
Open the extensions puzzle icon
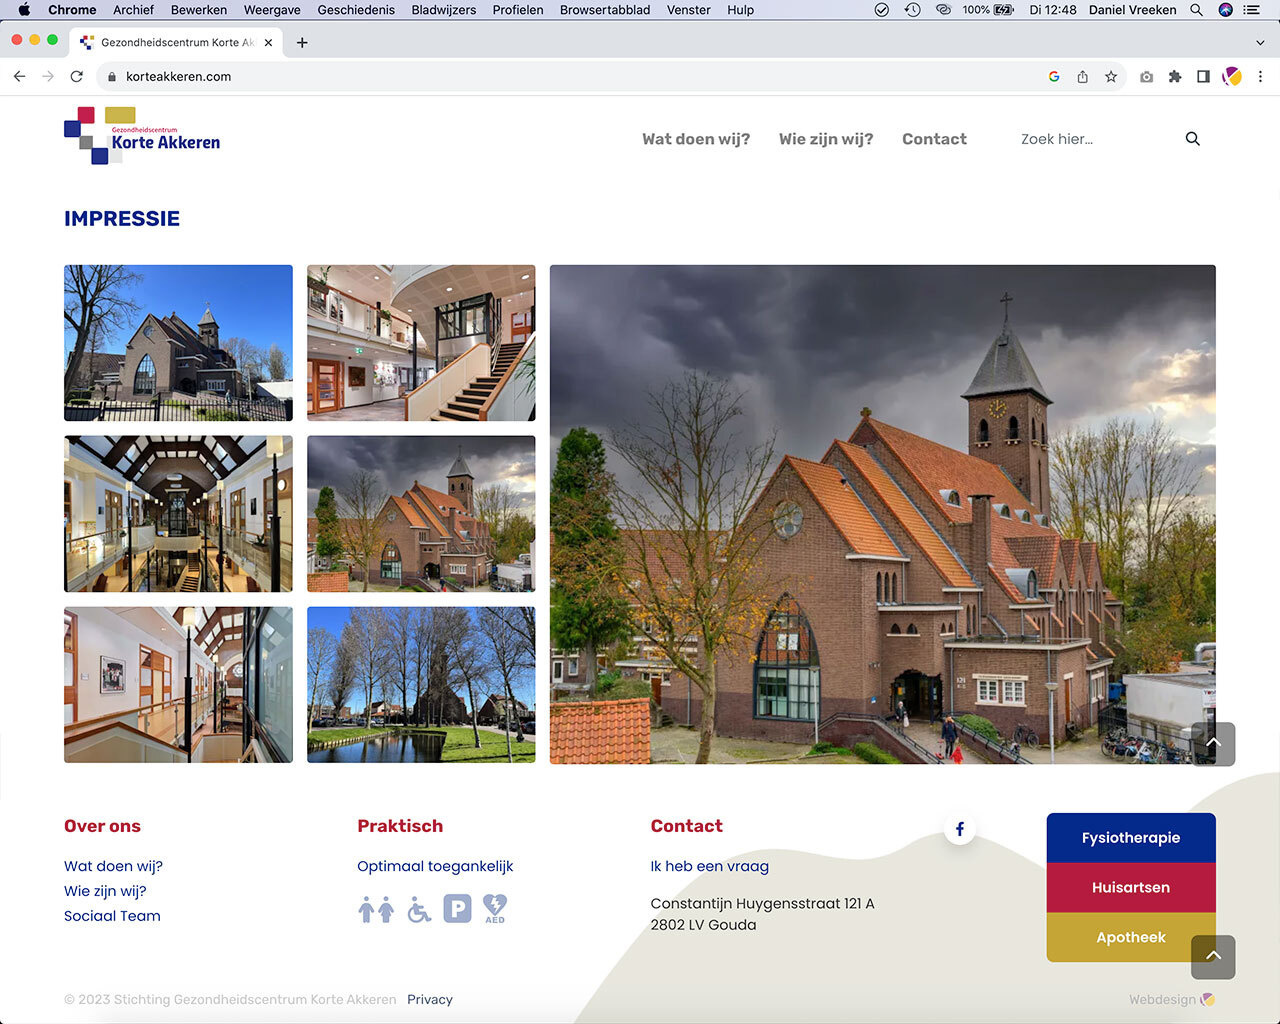[1175, 76]
